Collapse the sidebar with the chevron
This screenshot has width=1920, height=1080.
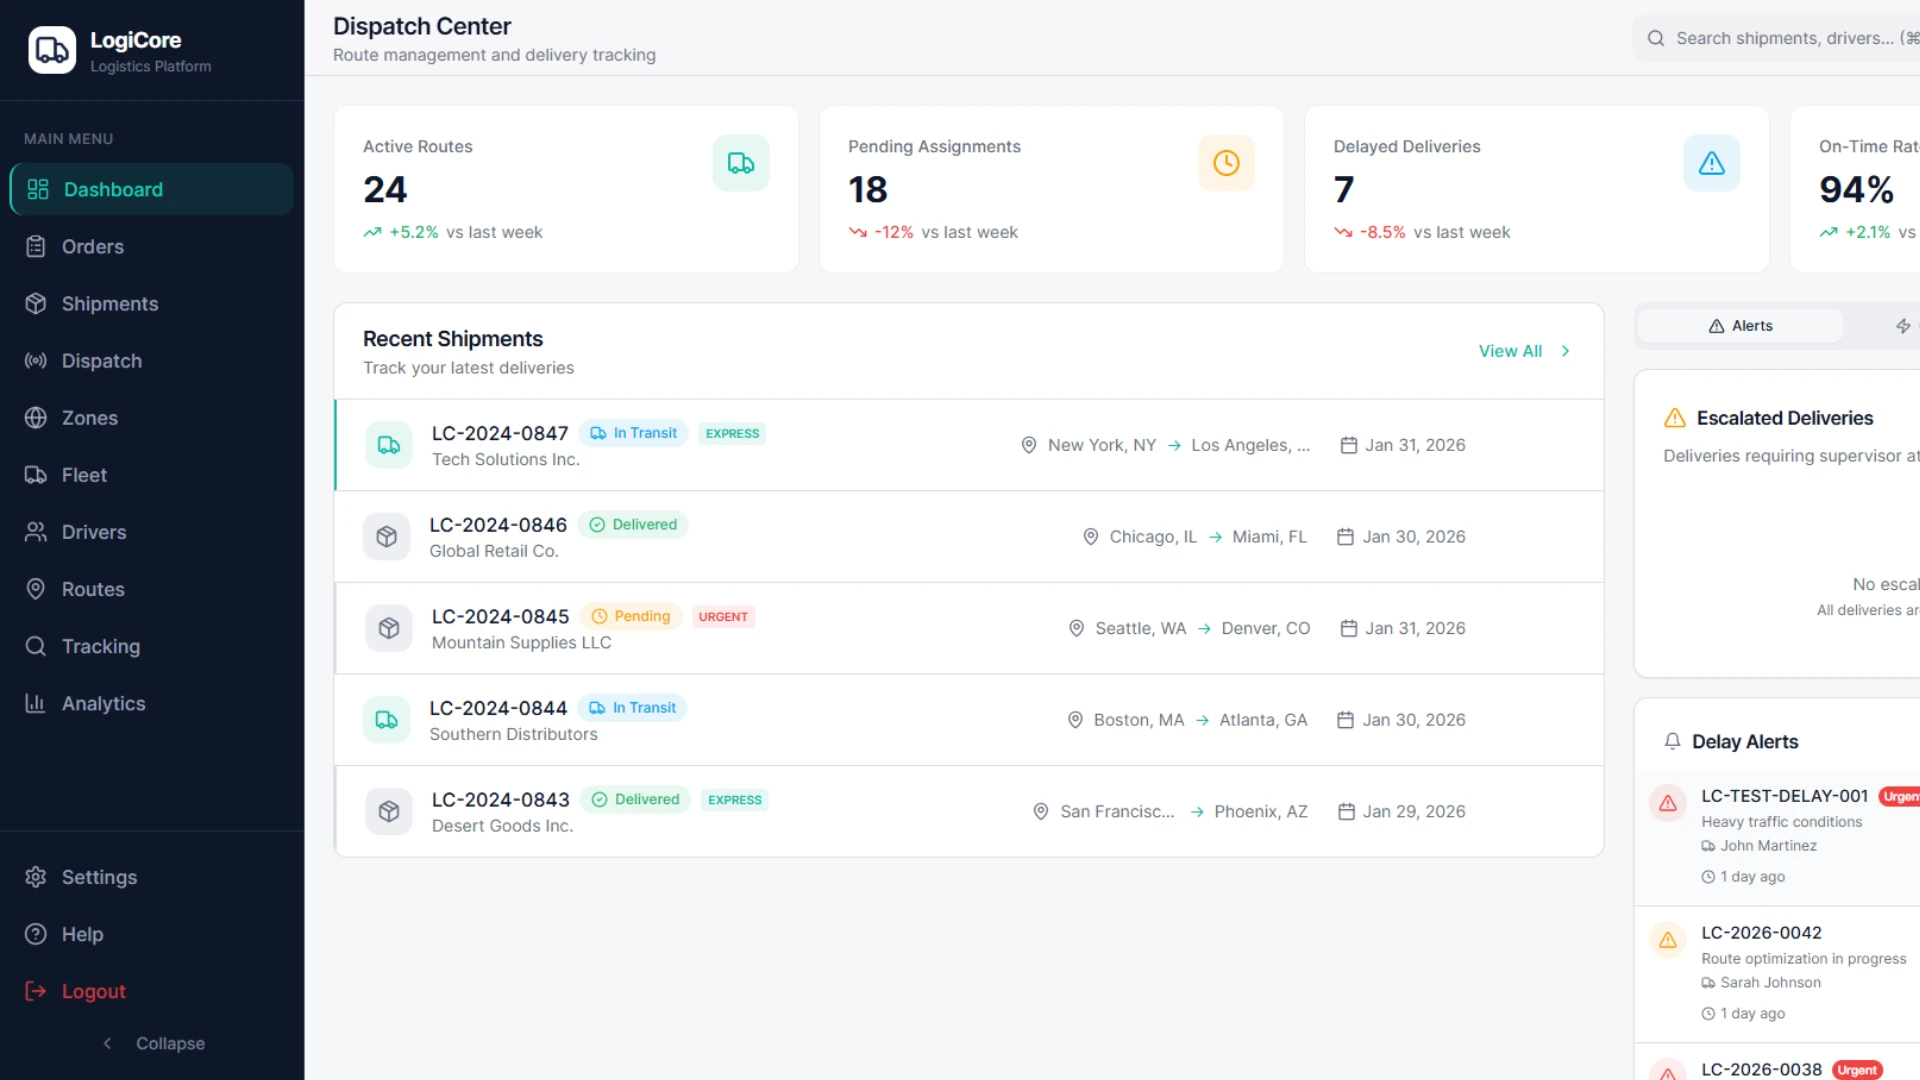coord(107,1043)
